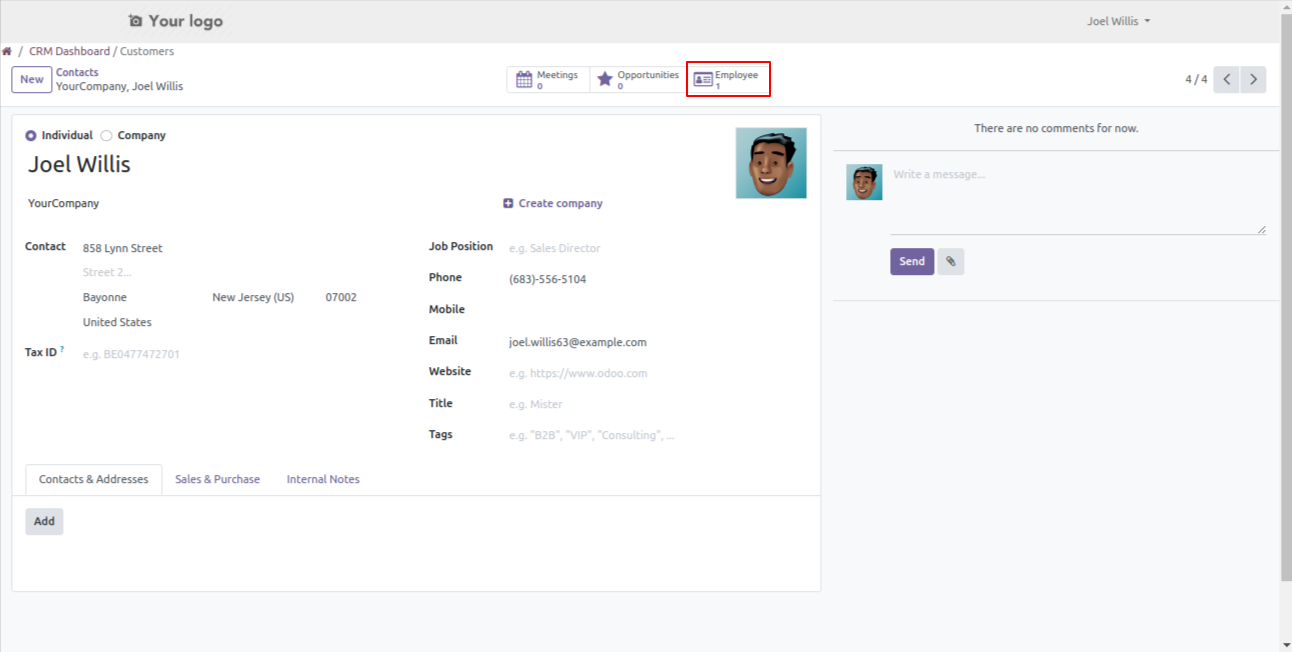1292x652 pixels.
Task: Click the home icon in breadcrumb
Action: click(7, 51)
